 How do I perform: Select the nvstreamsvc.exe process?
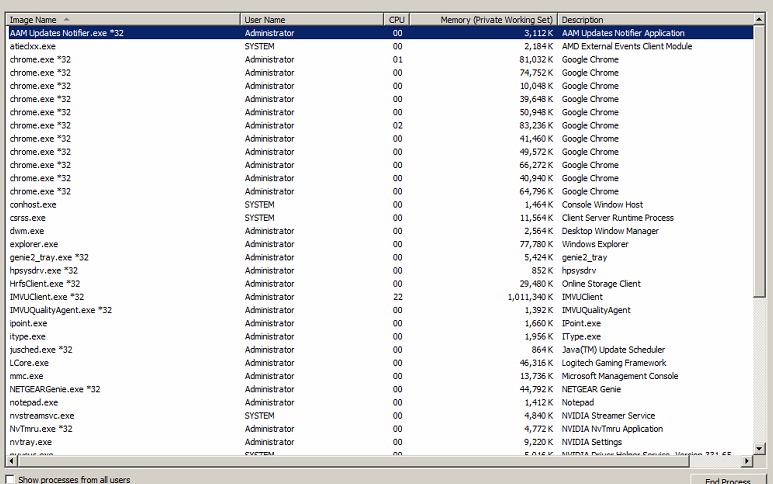pos(380,415)
